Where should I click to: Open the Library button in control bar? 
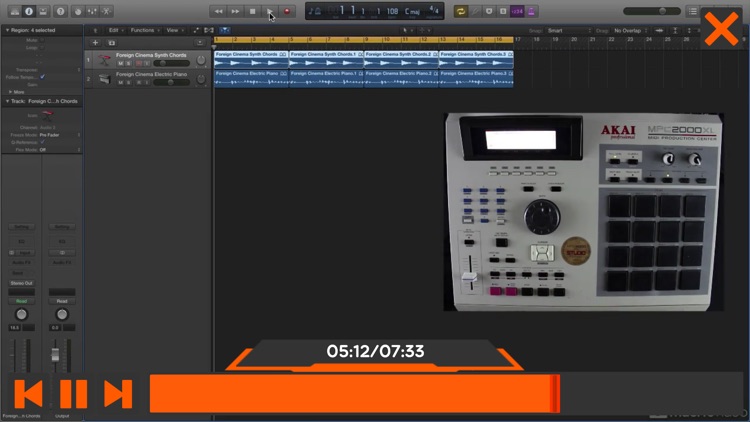click(15, 11)
